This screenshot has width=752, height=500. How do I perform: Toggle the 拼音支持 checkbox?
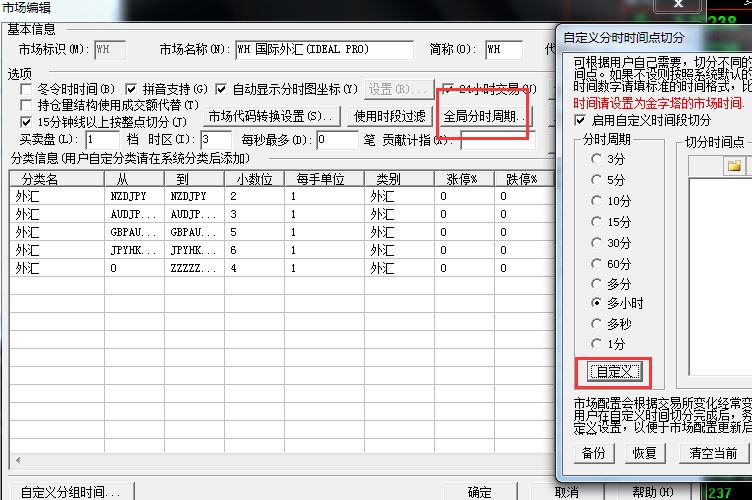(x=131, y=89)
